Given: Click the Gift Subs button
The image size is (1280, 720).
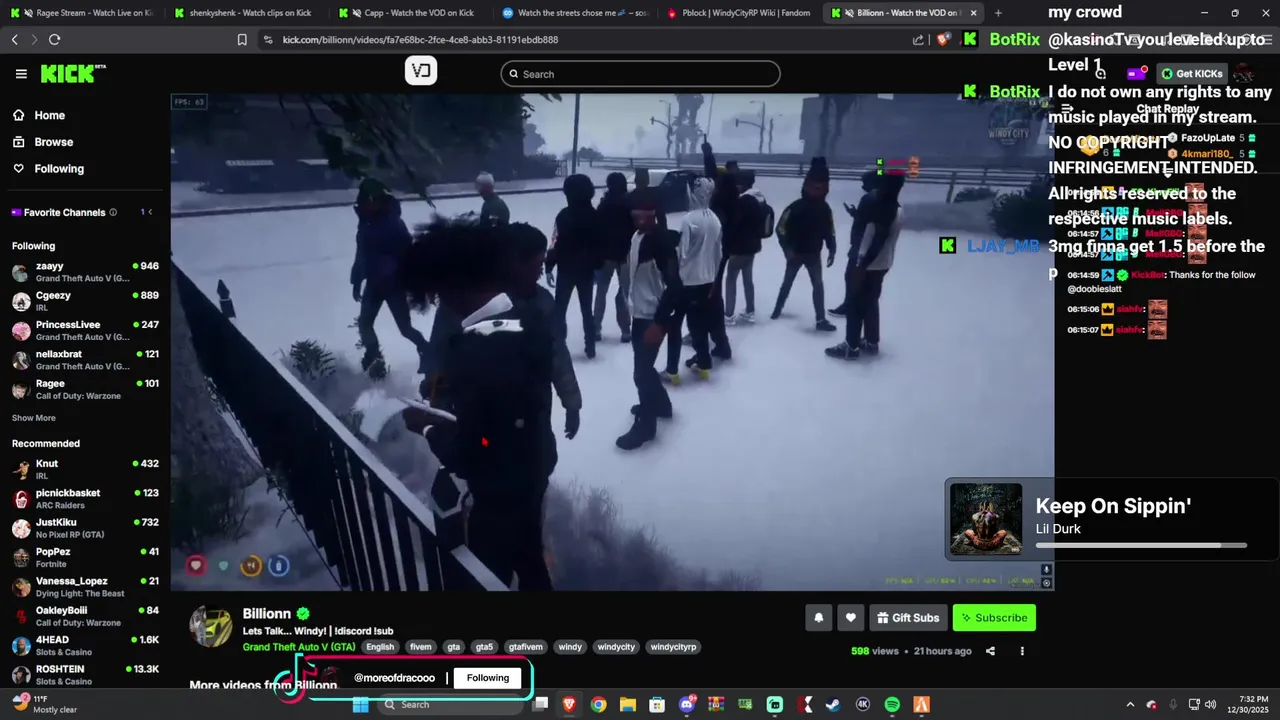Looking at the screenshot, I should click(908, 618).
